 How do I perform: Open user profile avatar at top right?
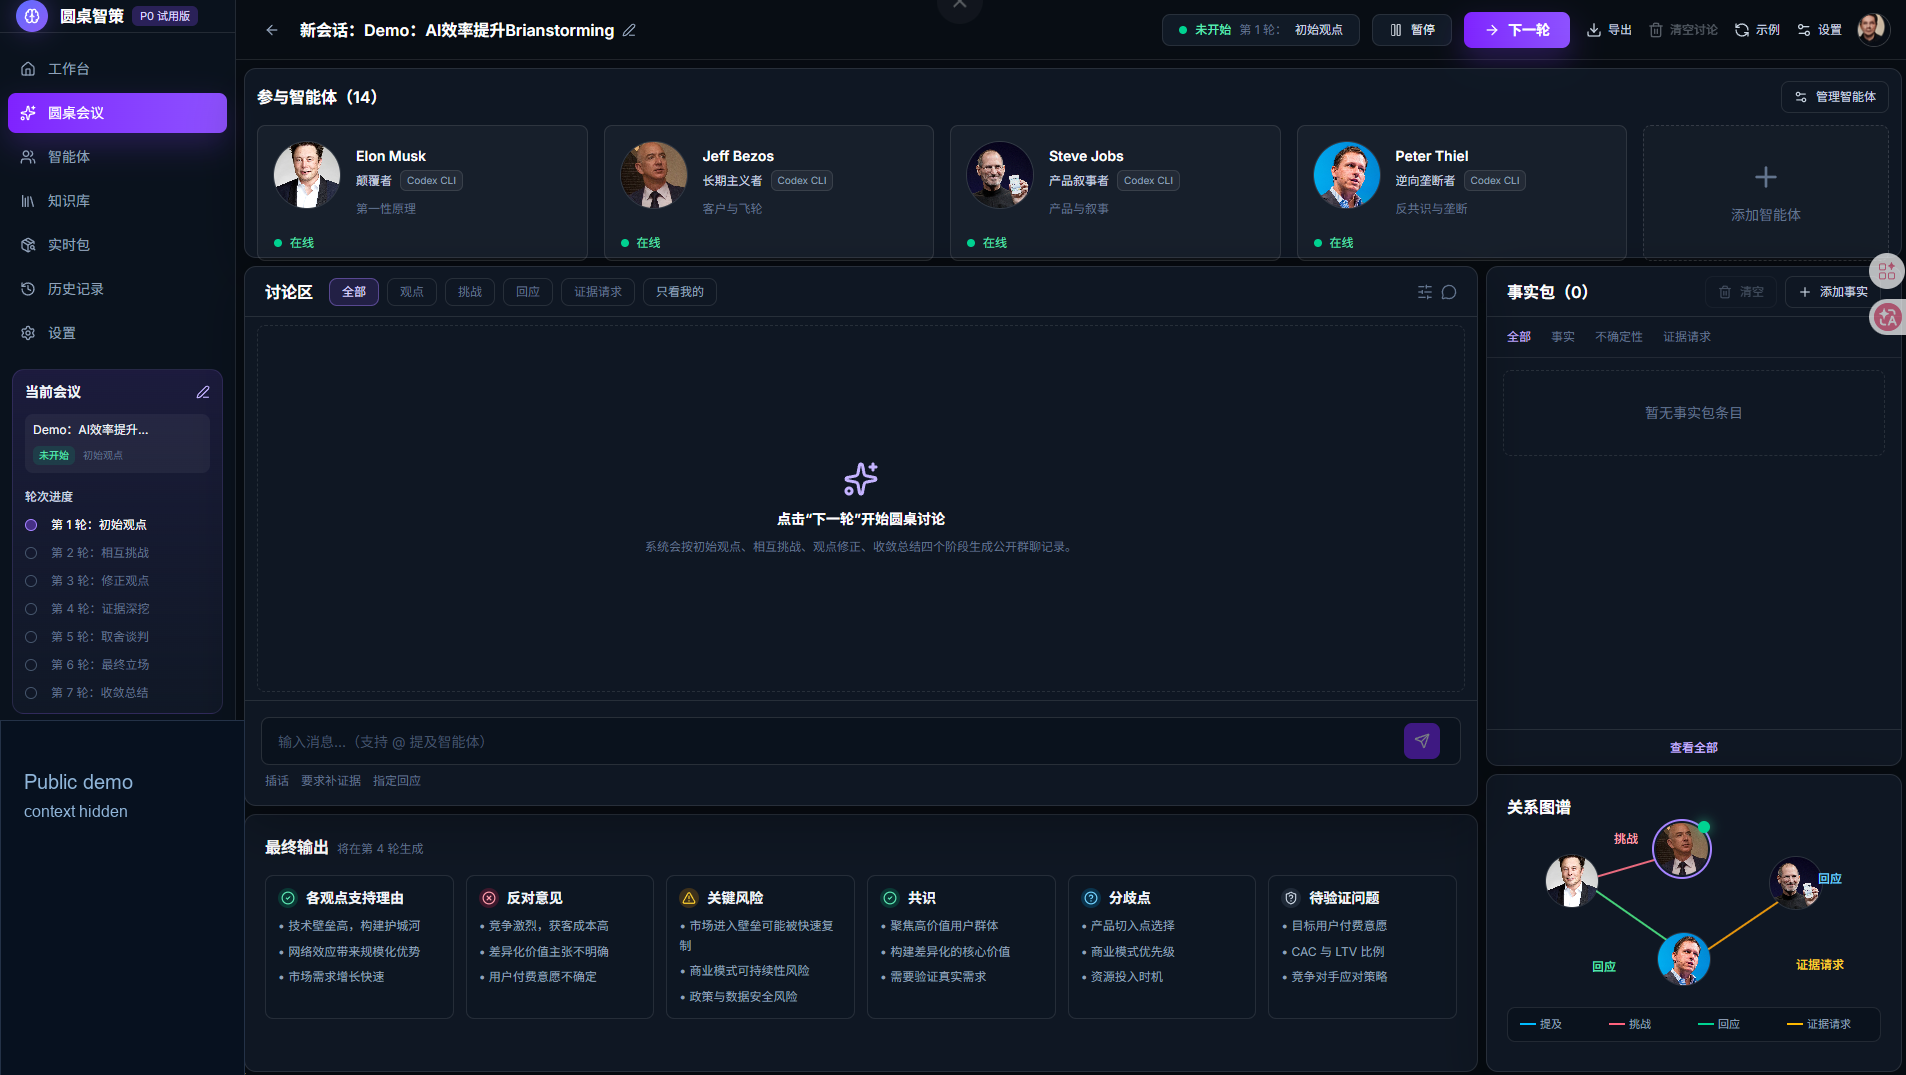click(1872, 29)
